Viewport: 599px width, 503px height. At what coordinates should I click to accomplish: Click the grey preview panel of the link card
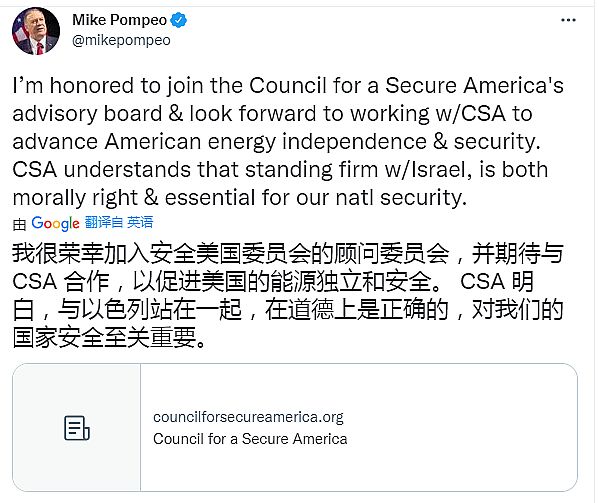[x=76, y=427]
